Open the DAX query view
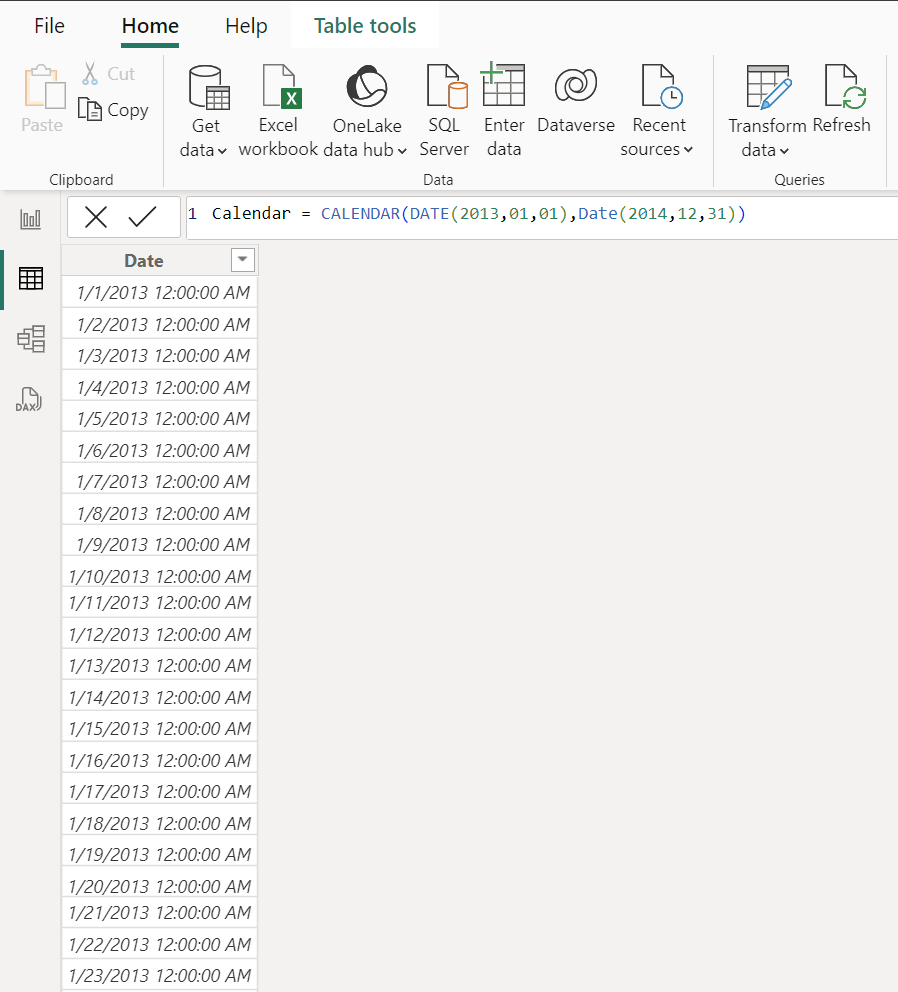 (x=29, y=399)
